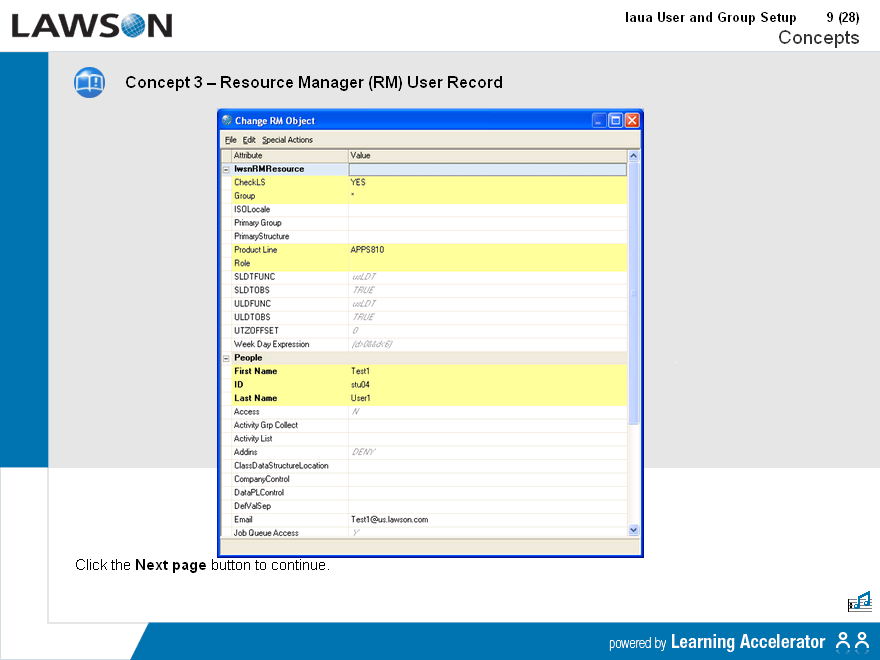Click the YES value for CheckLS
The width and height of the screenshot is (880, 660).
tap(358, 182)
